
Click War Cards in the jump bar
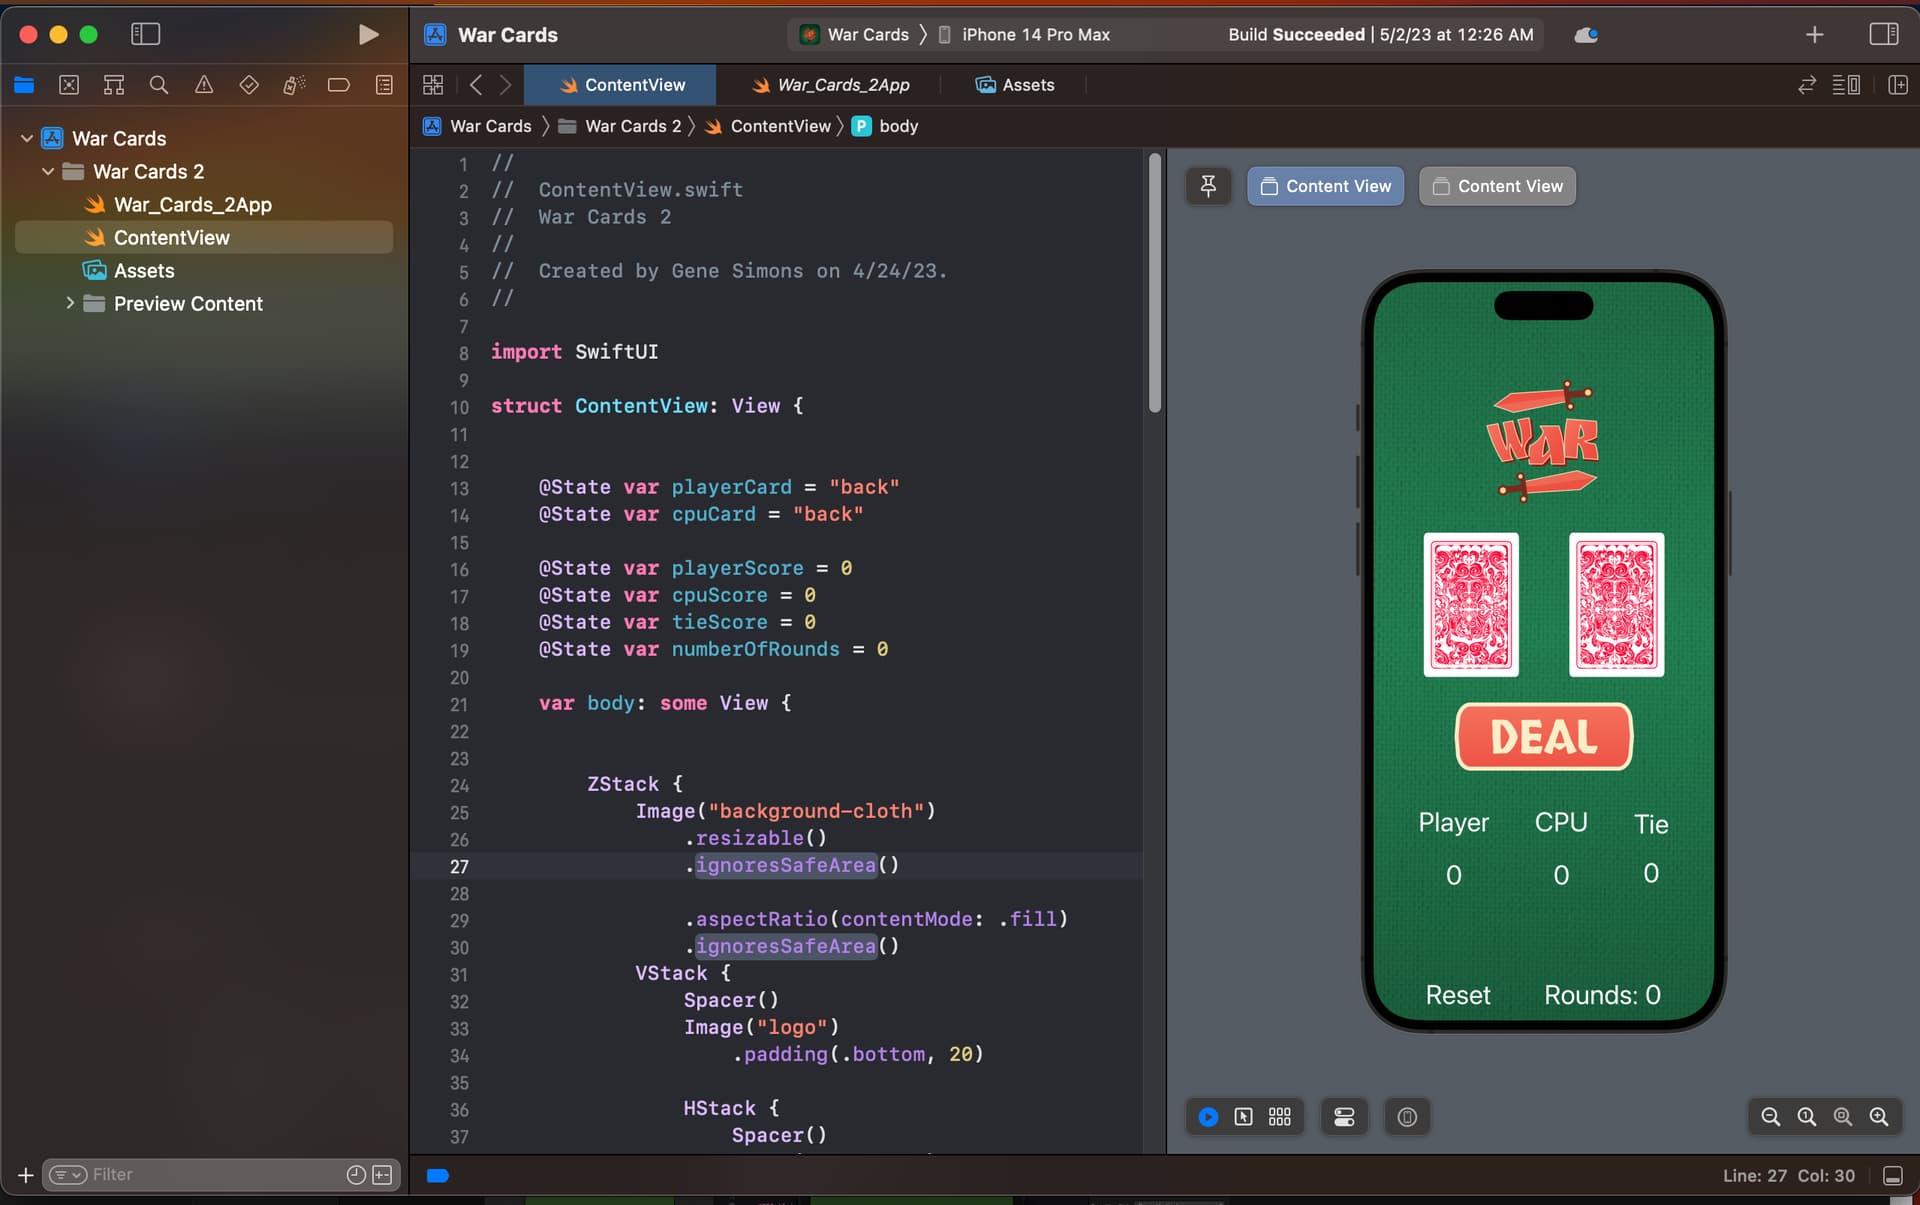[477, 126]
